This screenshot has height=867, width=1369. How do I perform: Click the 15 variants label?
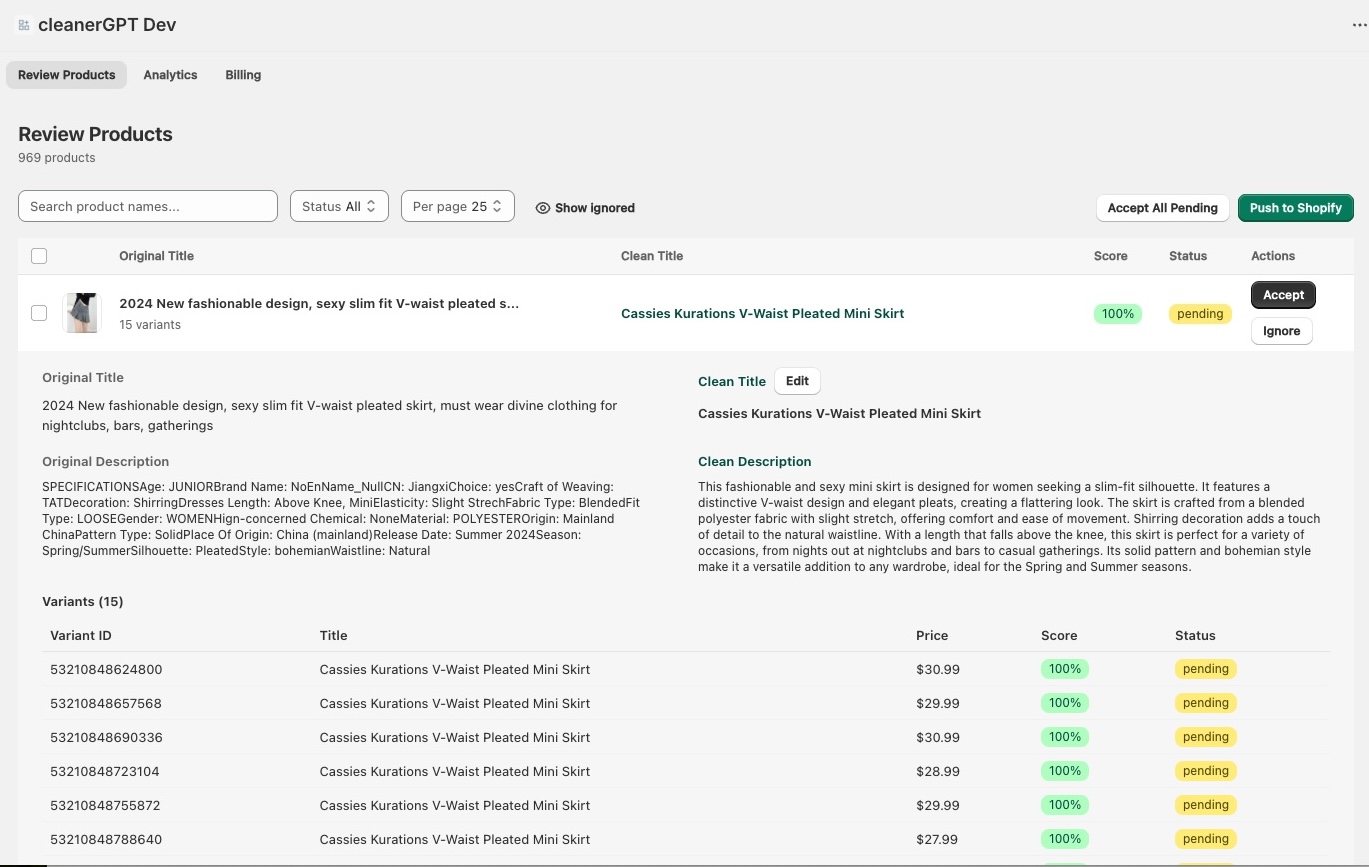150,325
